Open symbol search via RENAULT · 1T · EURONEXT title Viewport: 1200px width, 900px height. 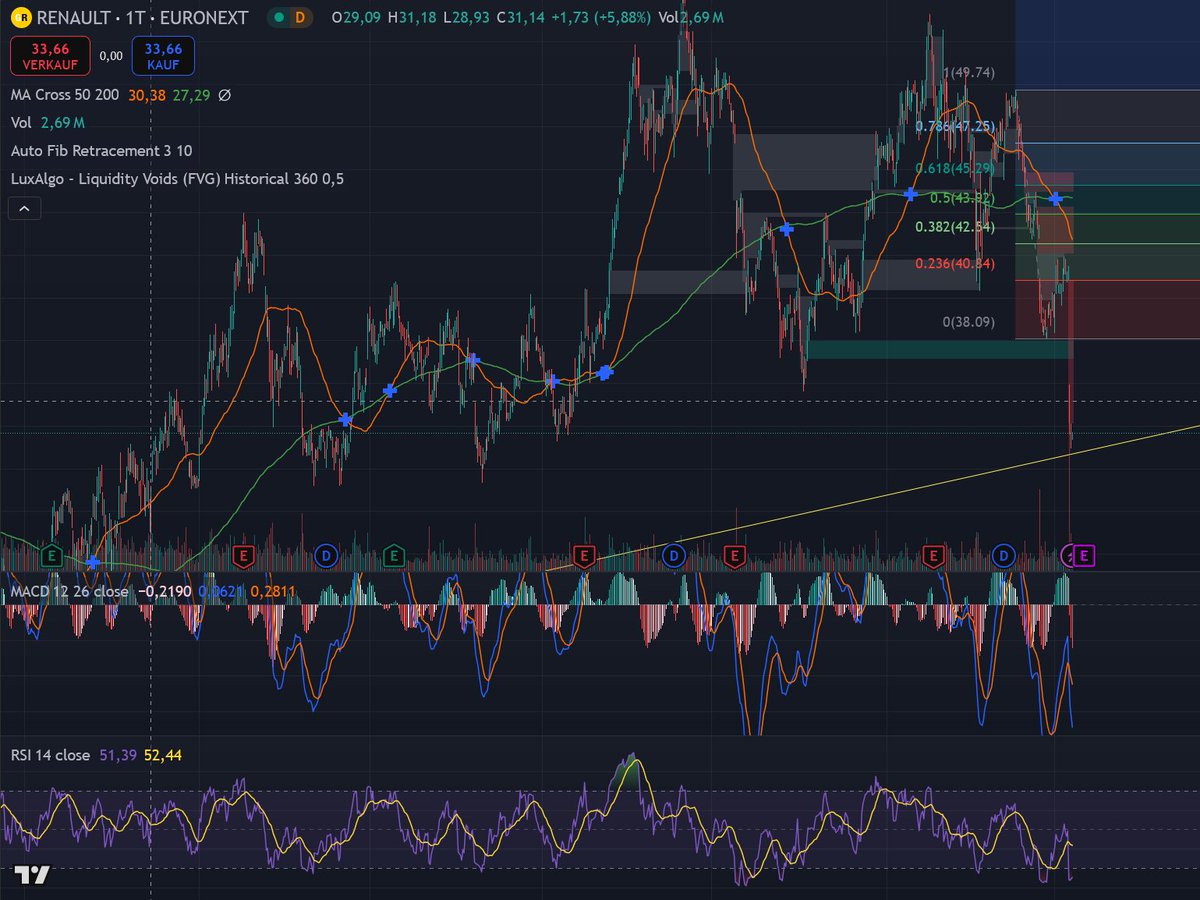pyautogui.click(x=142, y=18)
